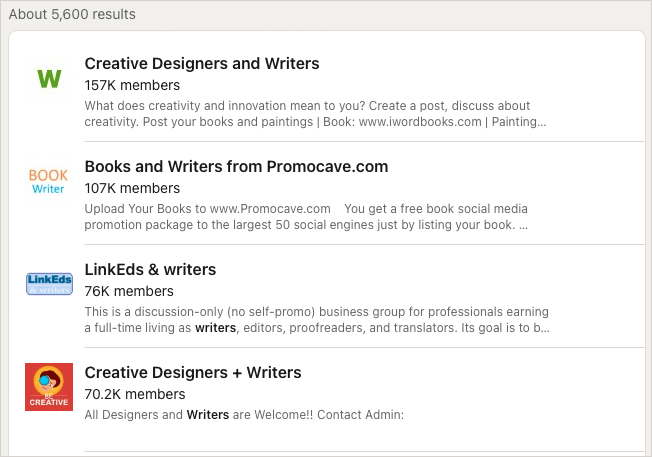Click the 107K members label
Viewport: 652px width, 457px height.
(132, 188)
